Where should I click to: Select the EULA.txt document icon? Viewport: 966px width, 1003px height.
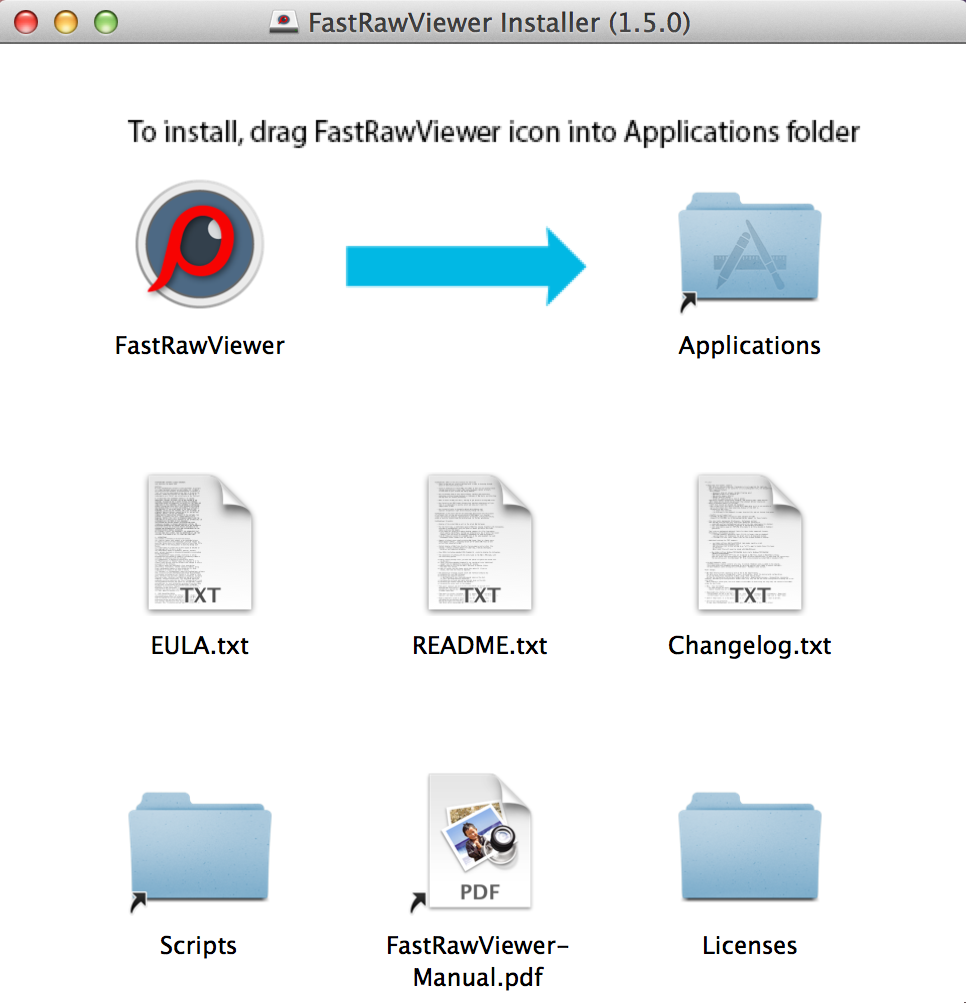click(x=200, y=543)
